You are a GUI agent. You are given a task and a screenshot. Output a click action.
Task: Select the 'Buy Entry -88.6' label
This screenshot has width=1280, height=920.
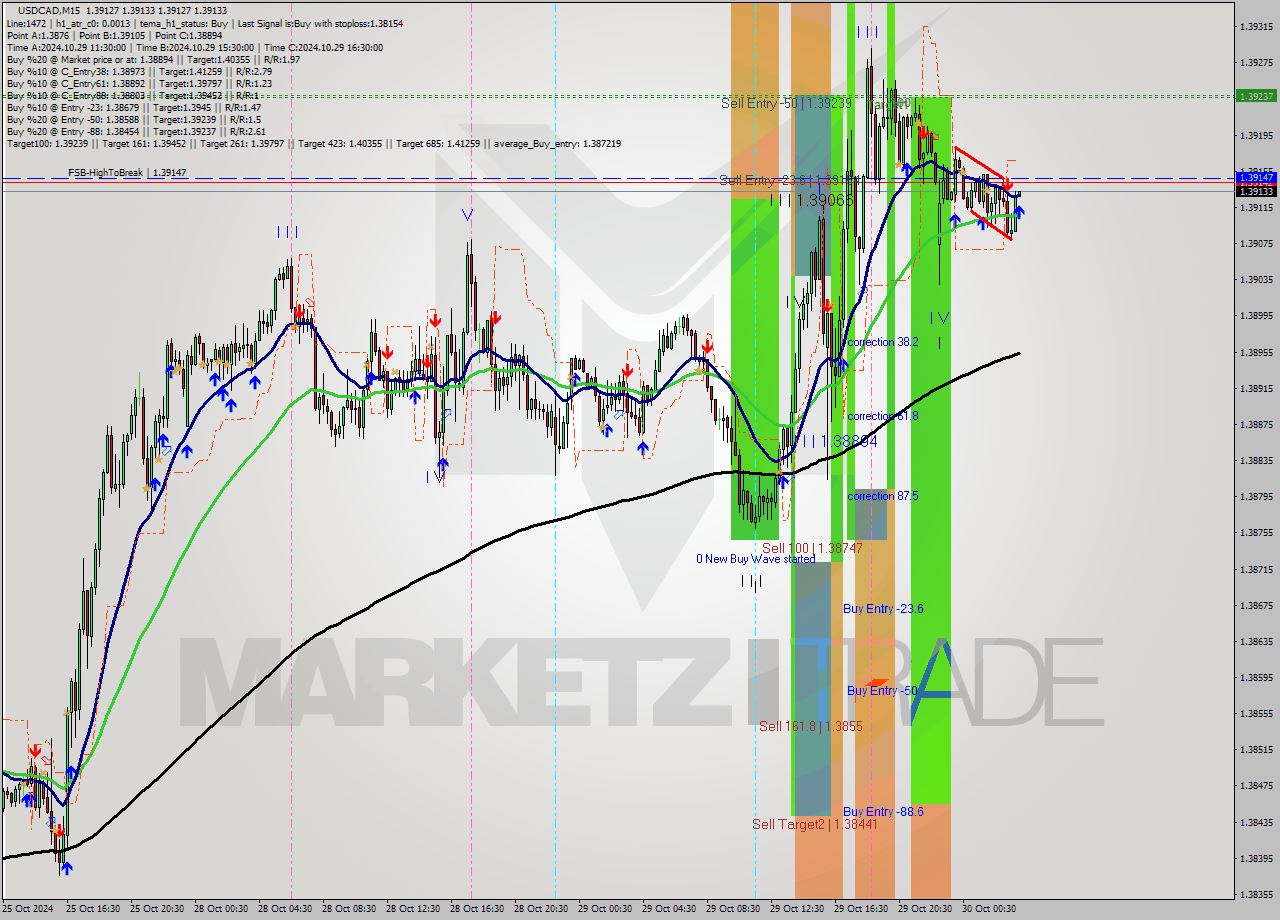tap(883, 811)
